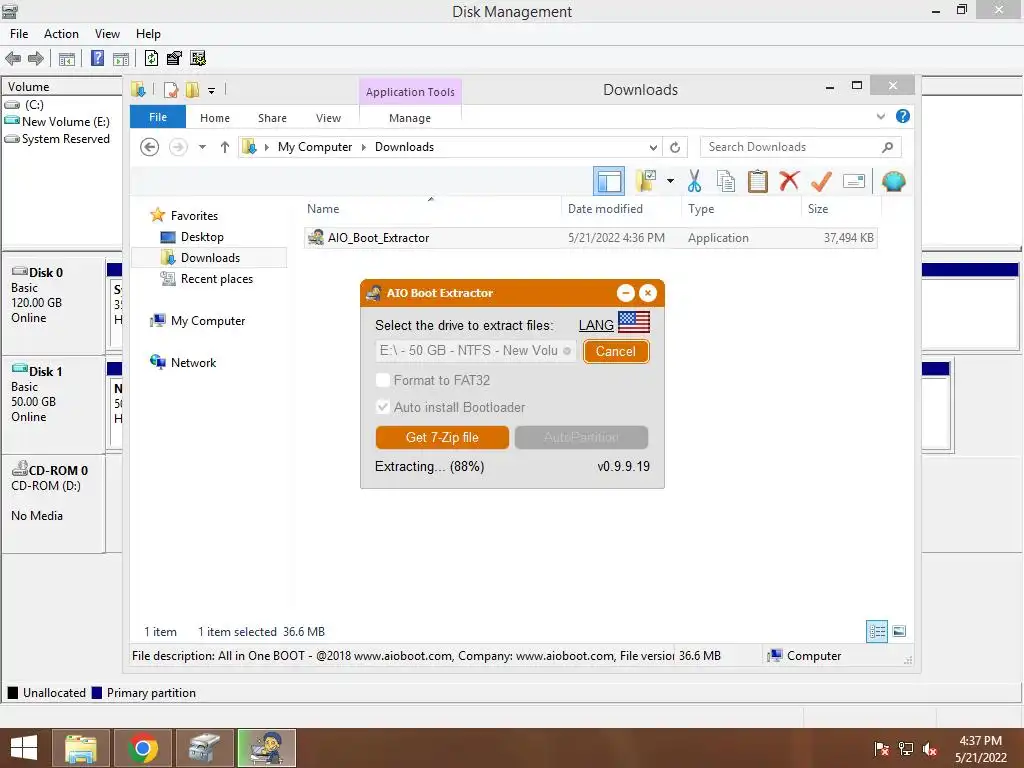
Task: Sort by Date modified column
Action: click(x=605, y=209)
